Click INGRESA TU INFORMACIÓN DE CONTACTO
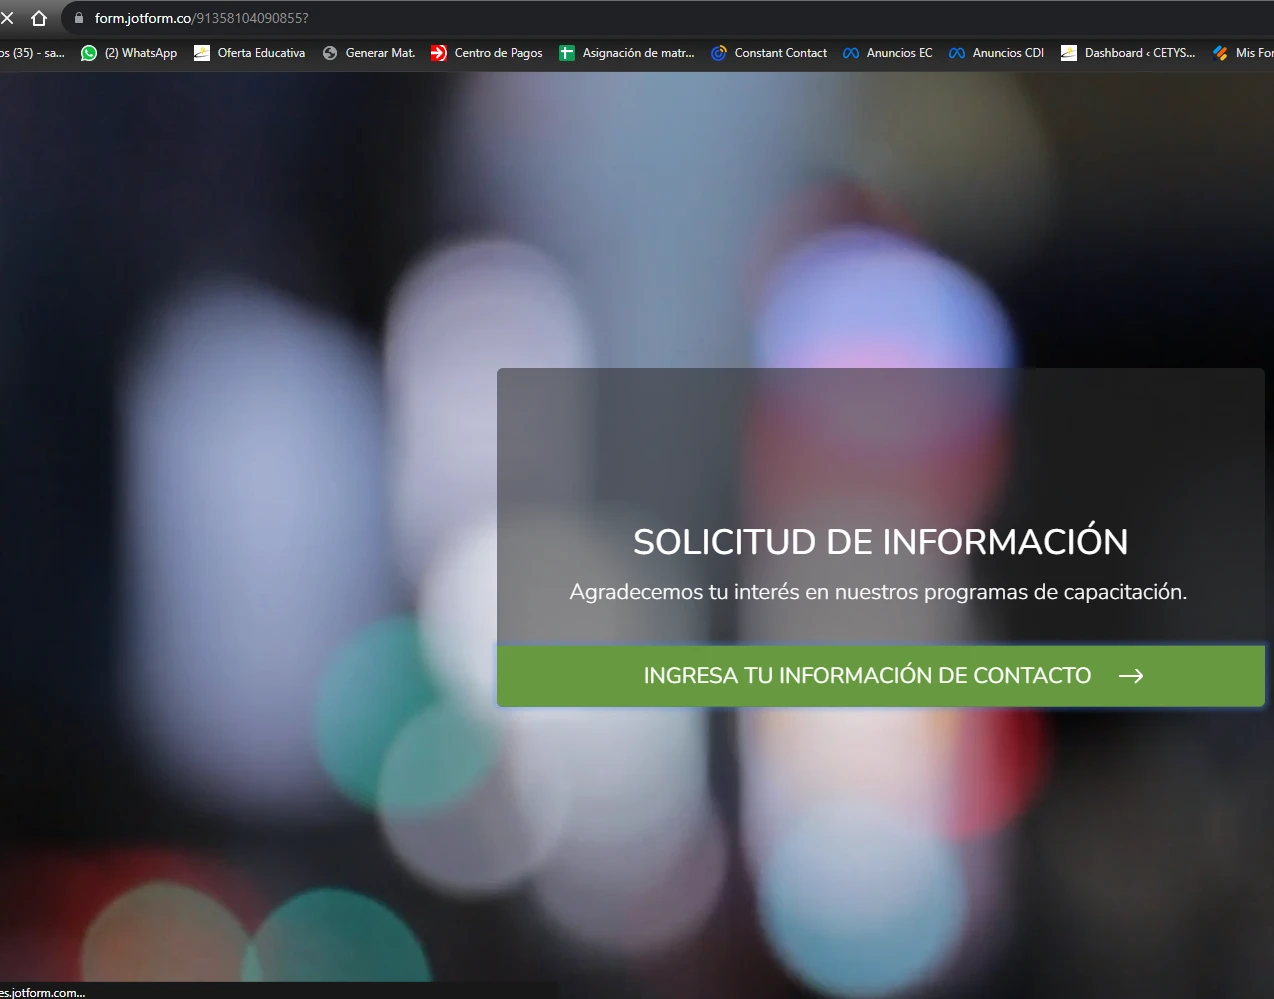 pos(867,675)
